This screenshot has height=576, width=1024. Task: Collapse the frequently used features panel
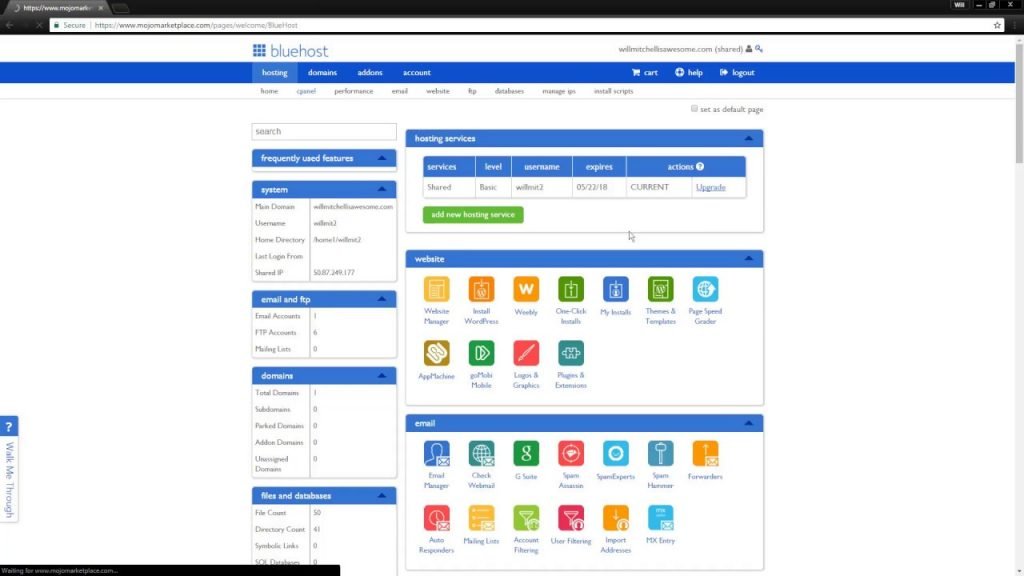(382, 158)
